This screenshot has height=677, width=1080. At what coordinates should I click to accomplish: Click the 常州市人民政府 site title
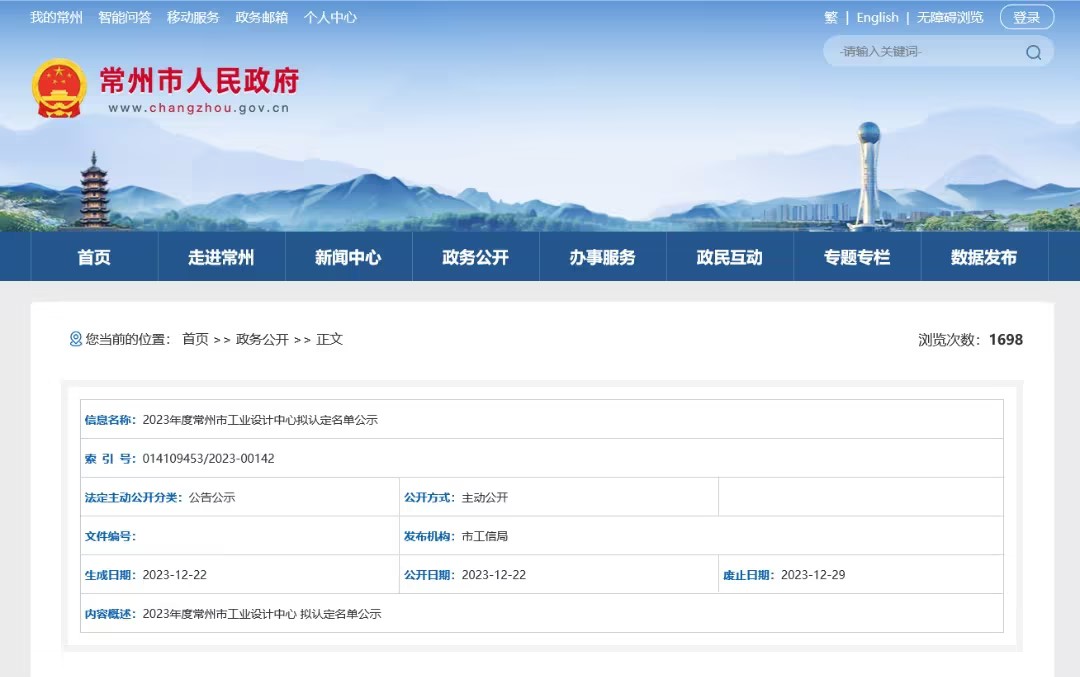(199, 80)
